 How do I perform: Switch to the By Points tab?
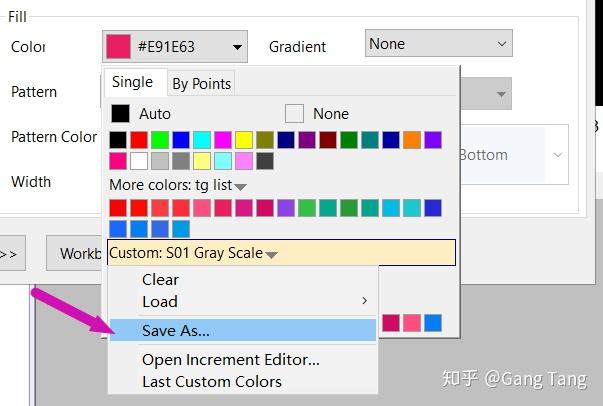(201, 84)
